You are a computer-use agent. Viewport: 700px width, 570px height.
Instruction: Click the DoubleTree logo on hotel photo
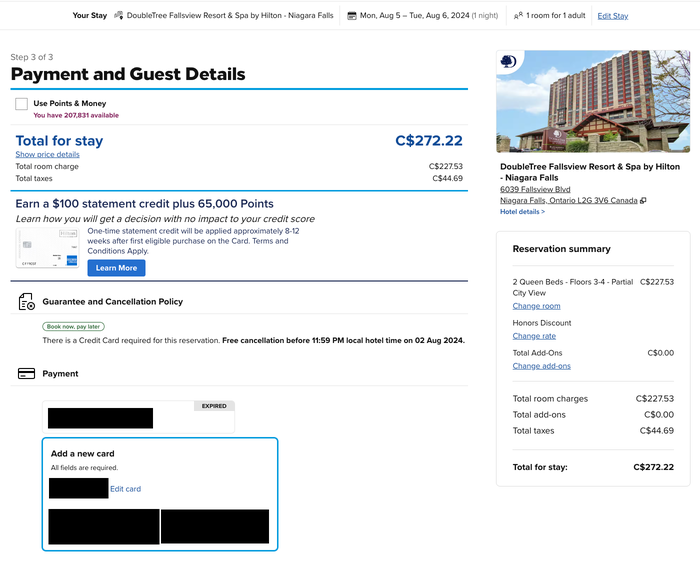pyautogui.click(x=508, y=61)
